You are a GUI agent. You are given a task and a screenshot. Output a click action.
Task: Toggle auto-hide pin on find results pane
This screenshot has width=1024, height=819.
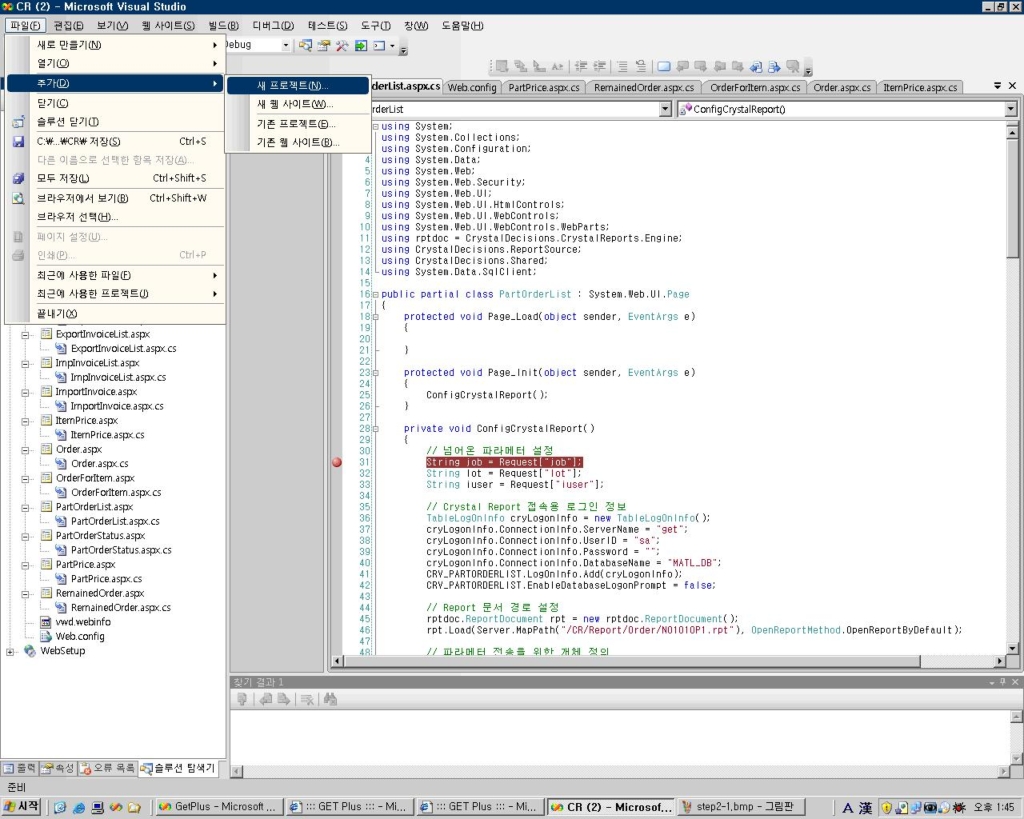(1003, 682)
